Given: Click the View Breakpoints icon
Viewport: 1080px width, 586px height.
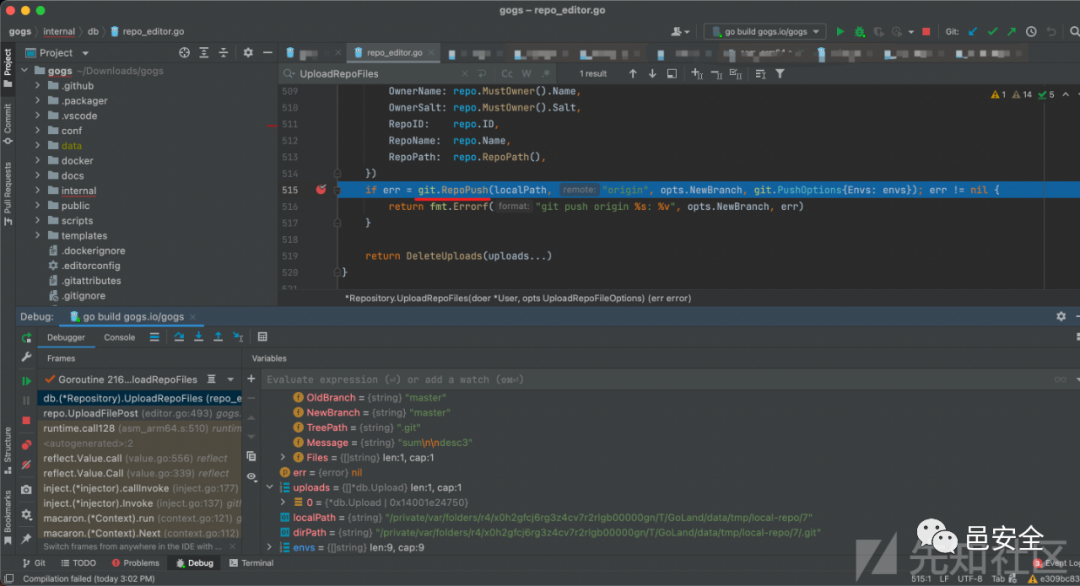Looking at the screenshot, I should [x=27, y=444].
